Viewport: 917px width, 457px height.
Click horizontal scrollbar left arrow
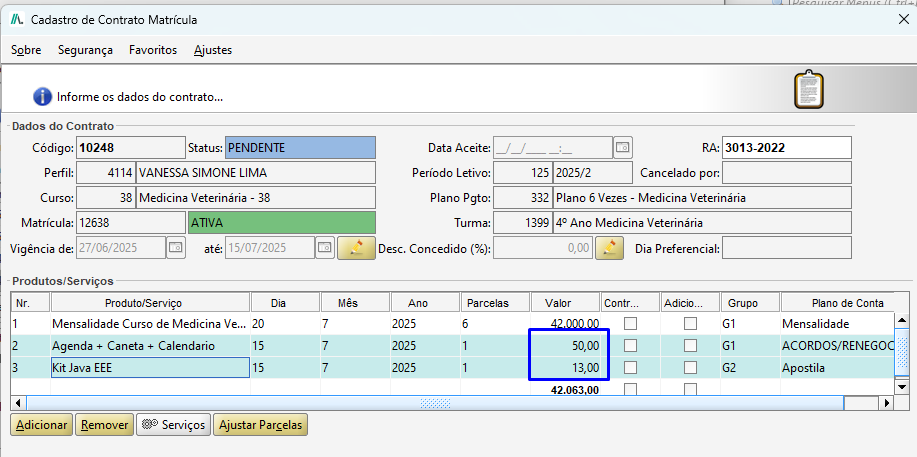tap(19, 403)
